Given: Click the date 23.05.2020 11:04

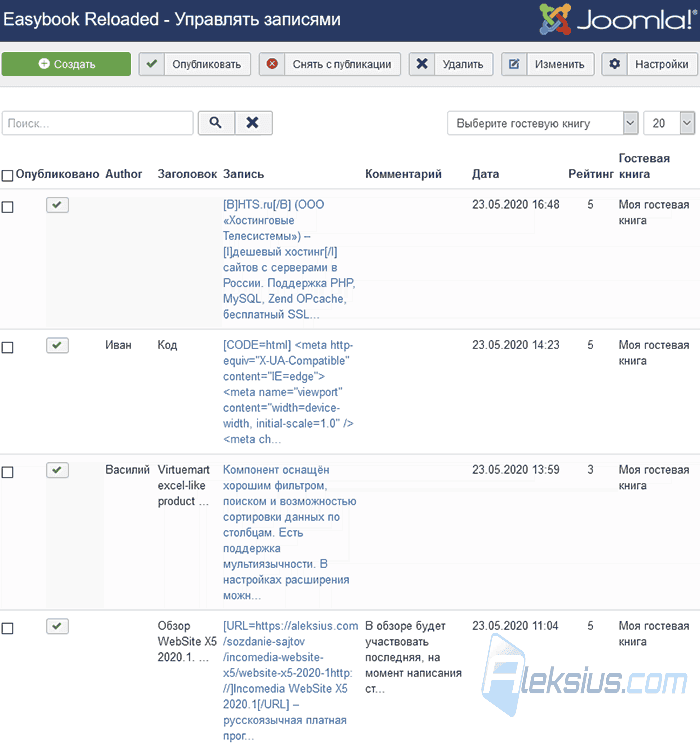Looking at the screenshot, I should coord(515,626).
